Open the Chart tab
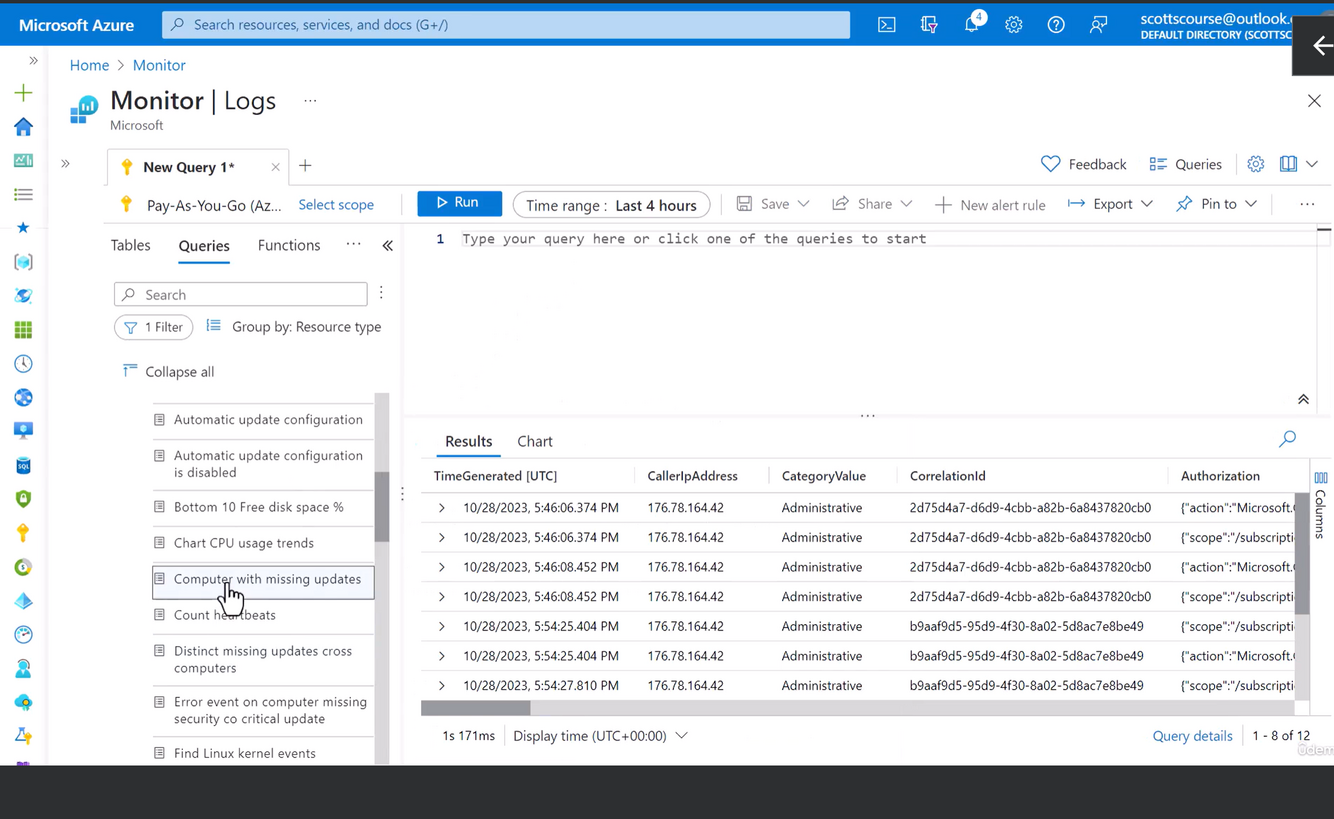The width and height of the screenshot is (1334, 819). (x=535, y=441)
